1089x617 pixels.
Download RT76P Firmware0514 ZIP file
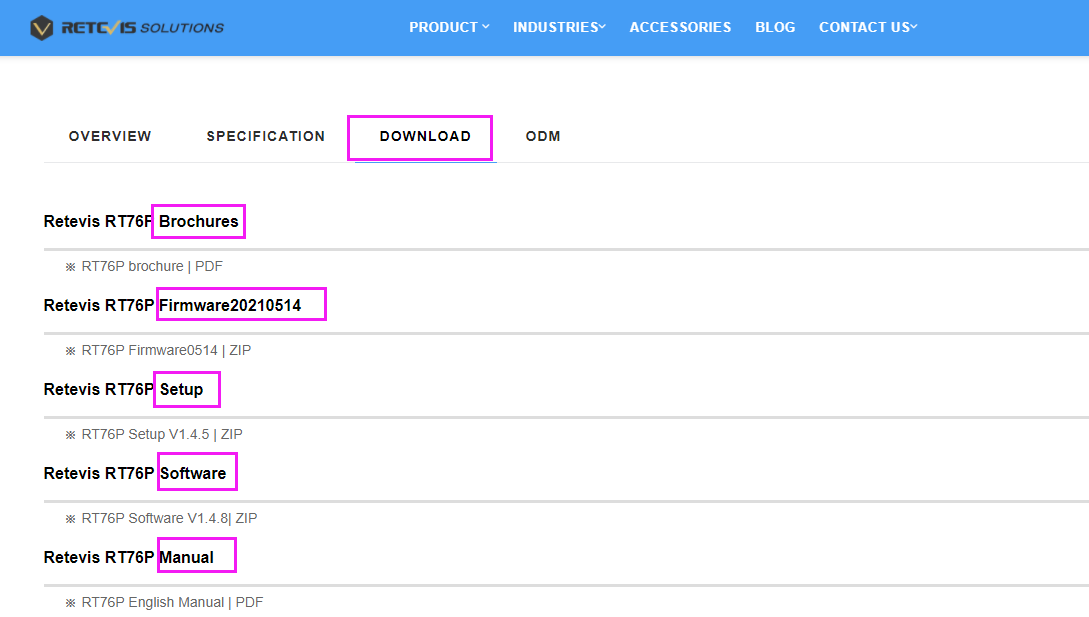(x=165, y=350)
